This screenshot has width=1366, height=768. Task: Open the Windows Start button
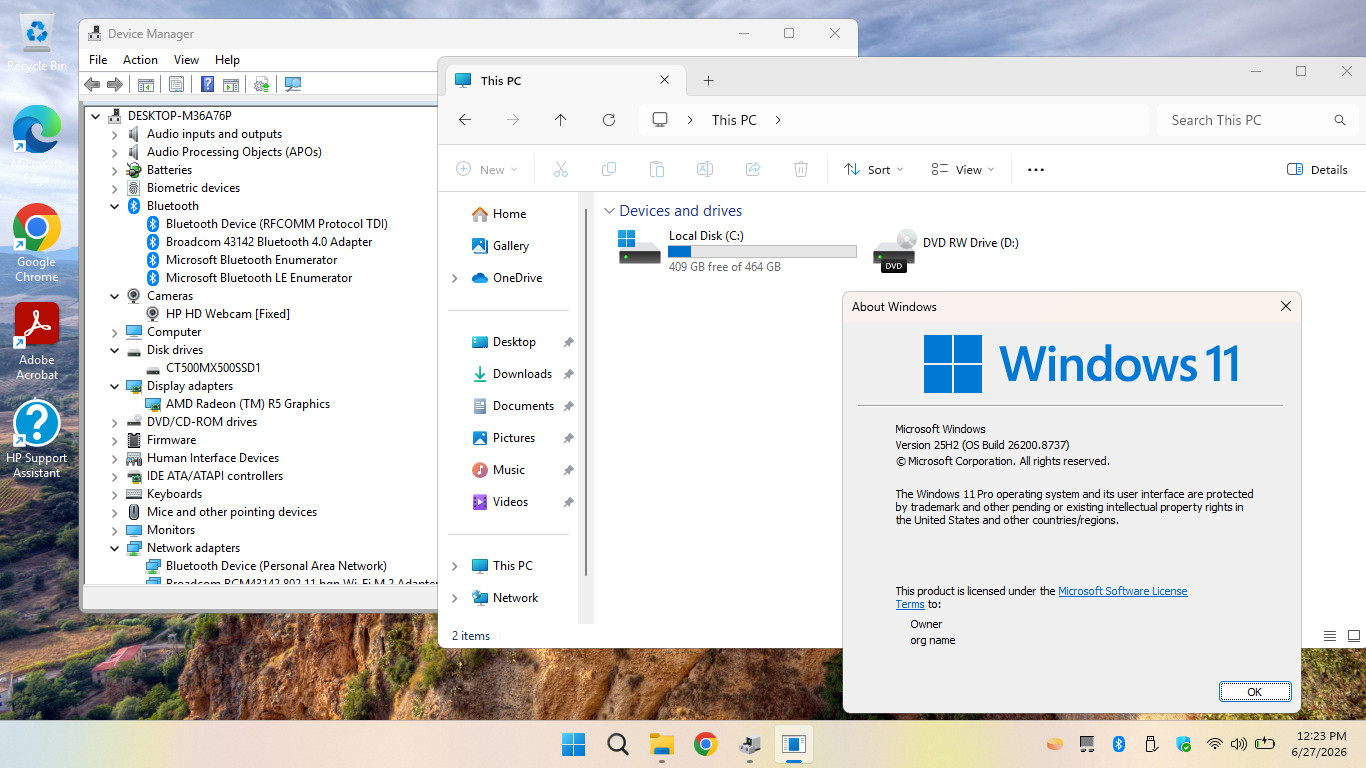573,744
